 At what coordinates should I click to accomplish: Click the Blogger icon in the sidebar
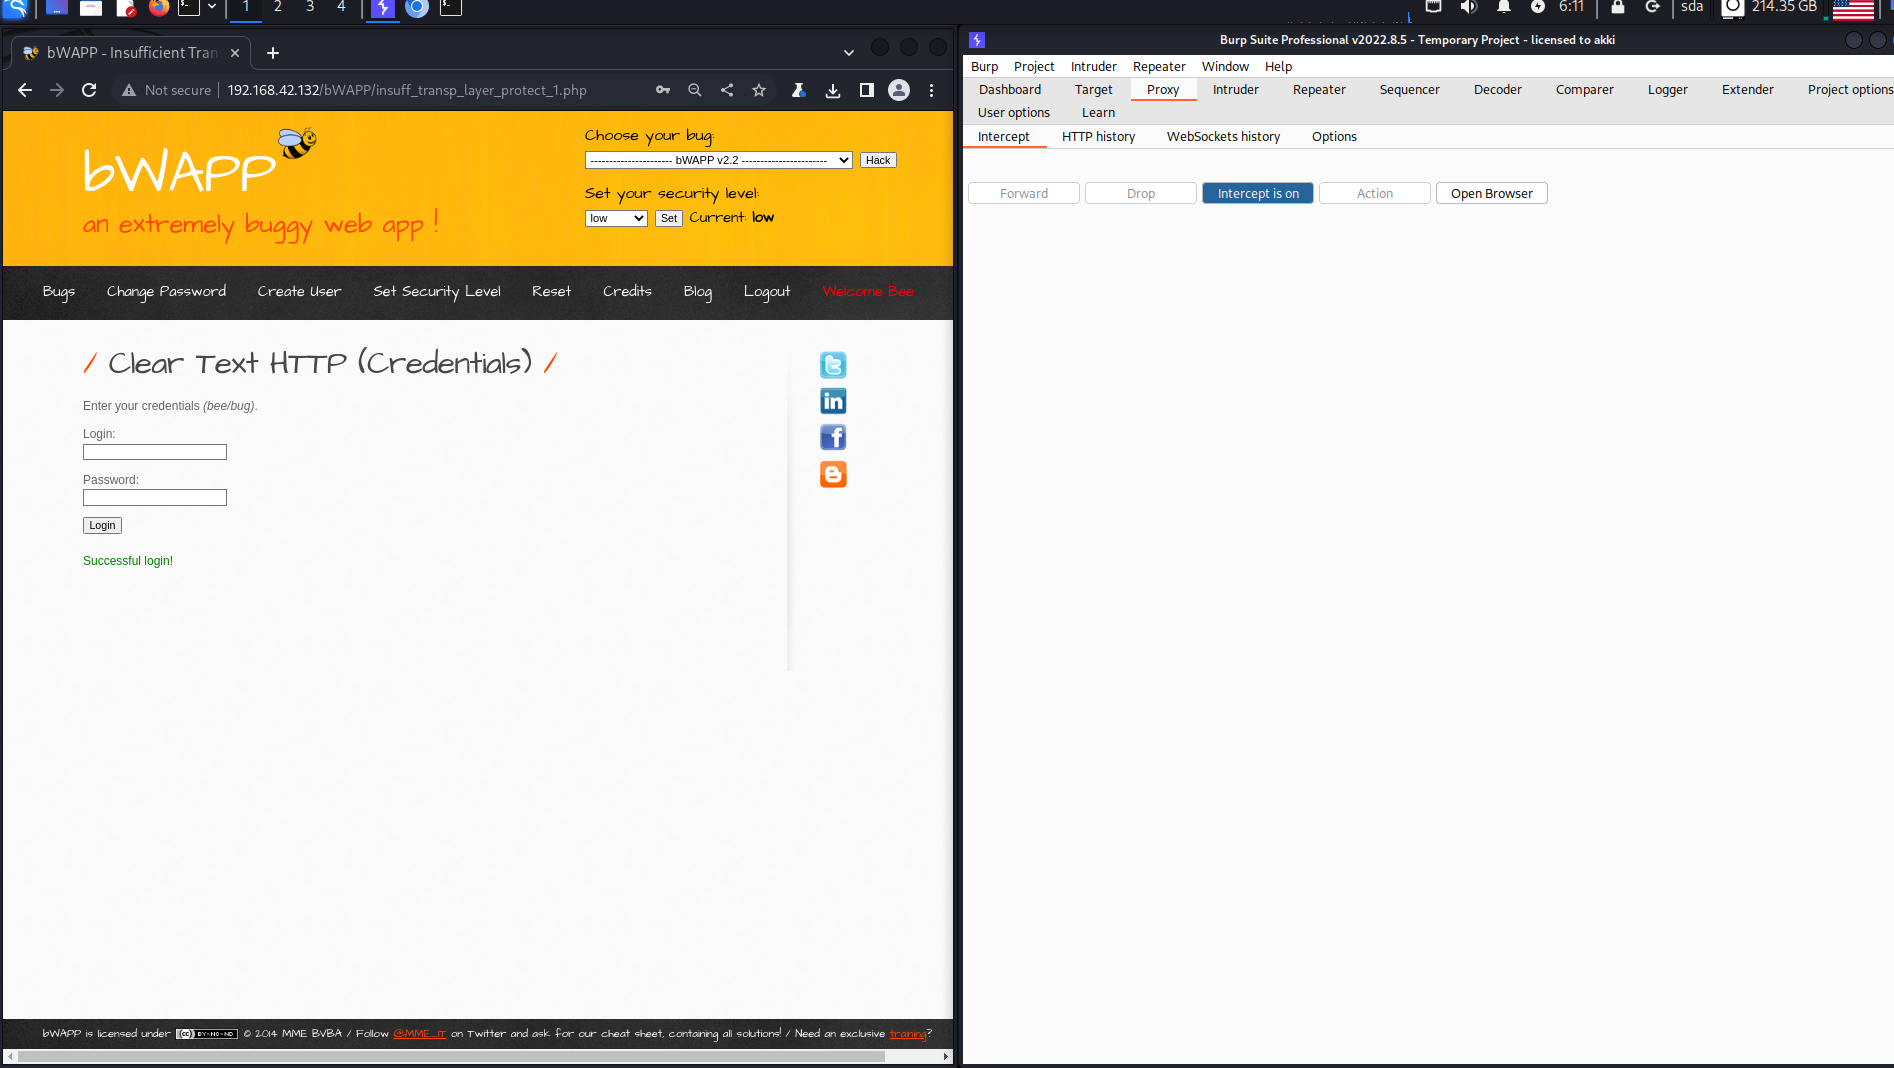click(832, 474)
